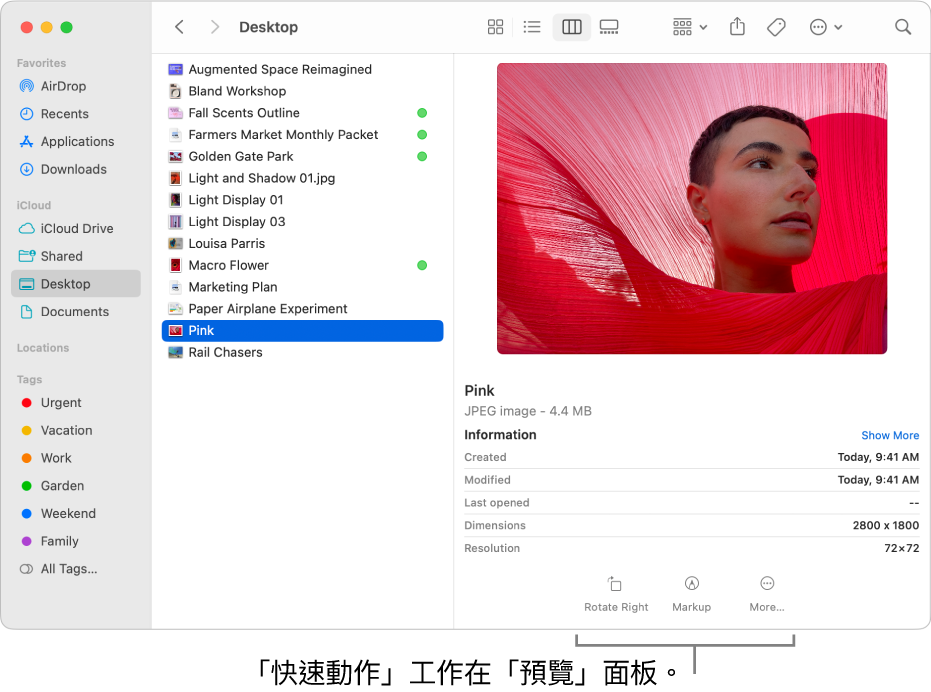Select Desktop in sidebar
This screenshot has height=692, width=931.
point(75,284)
